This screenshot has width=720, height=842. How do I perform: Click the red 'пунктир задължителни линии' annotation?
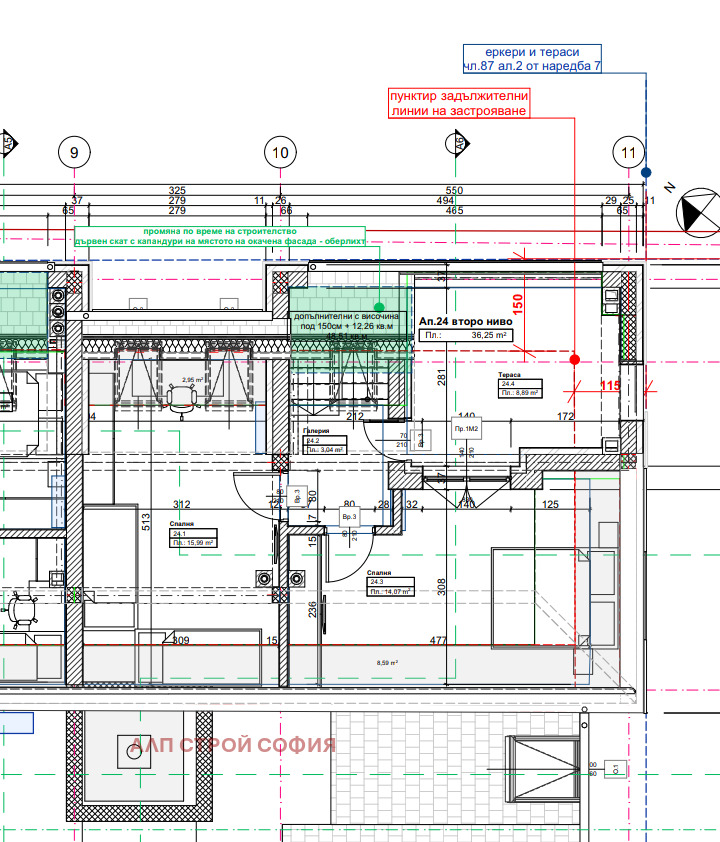tap(458, 103)
